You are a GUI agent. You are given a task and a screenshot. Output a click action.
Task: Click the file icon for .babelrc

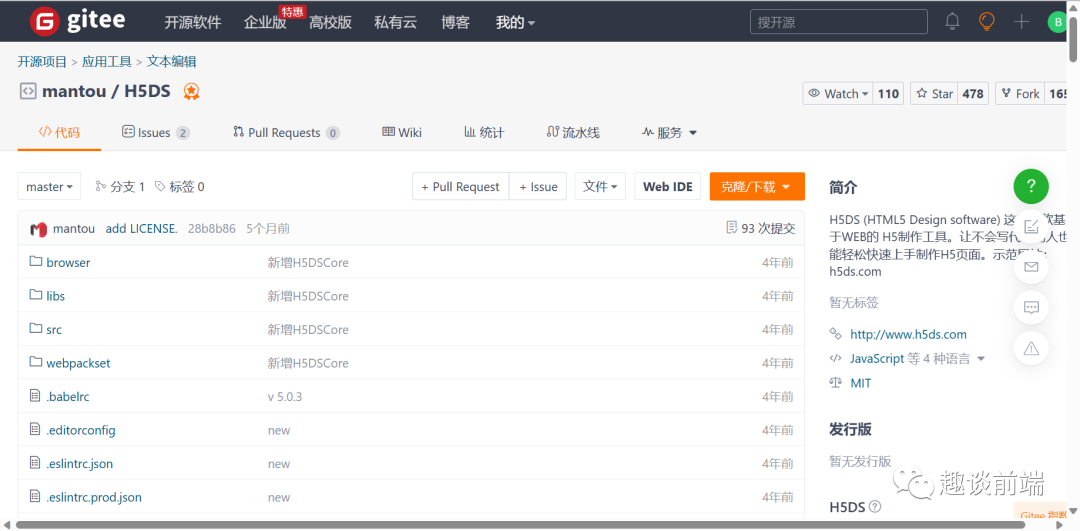pyautogui.click(x=36, y=395)
